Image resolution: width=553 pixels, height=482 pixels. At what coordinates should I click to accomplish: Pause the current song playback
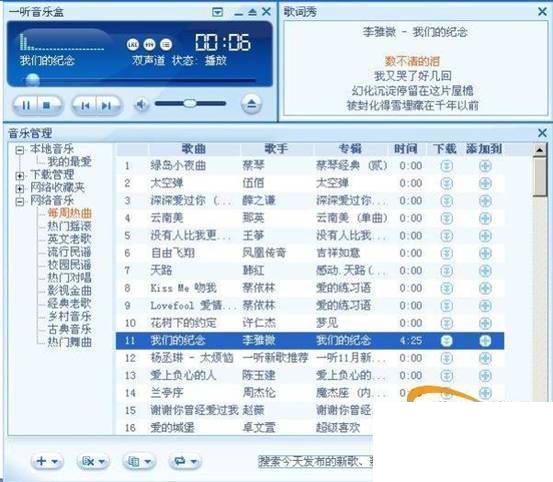coord(26,105)
